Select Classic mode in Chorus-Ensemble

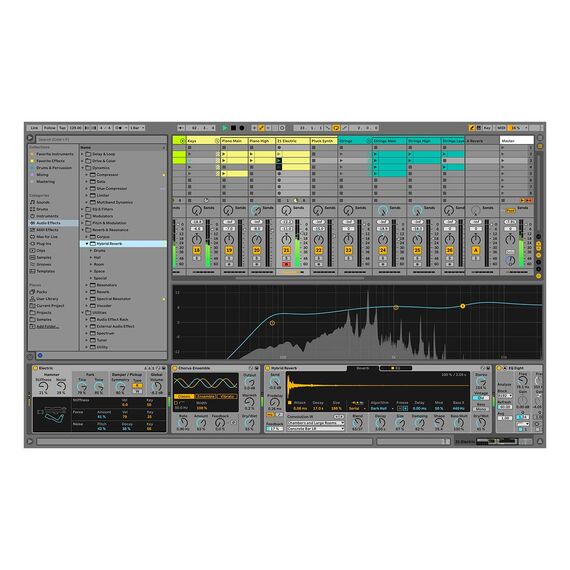click(184, 397)
